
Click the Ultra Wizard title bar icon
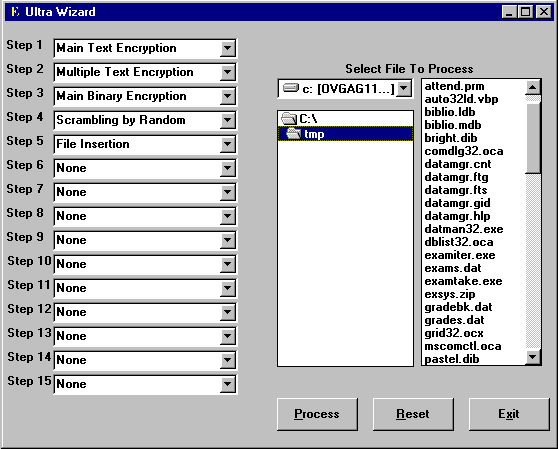pyautogui.click(x=15, y=12)
